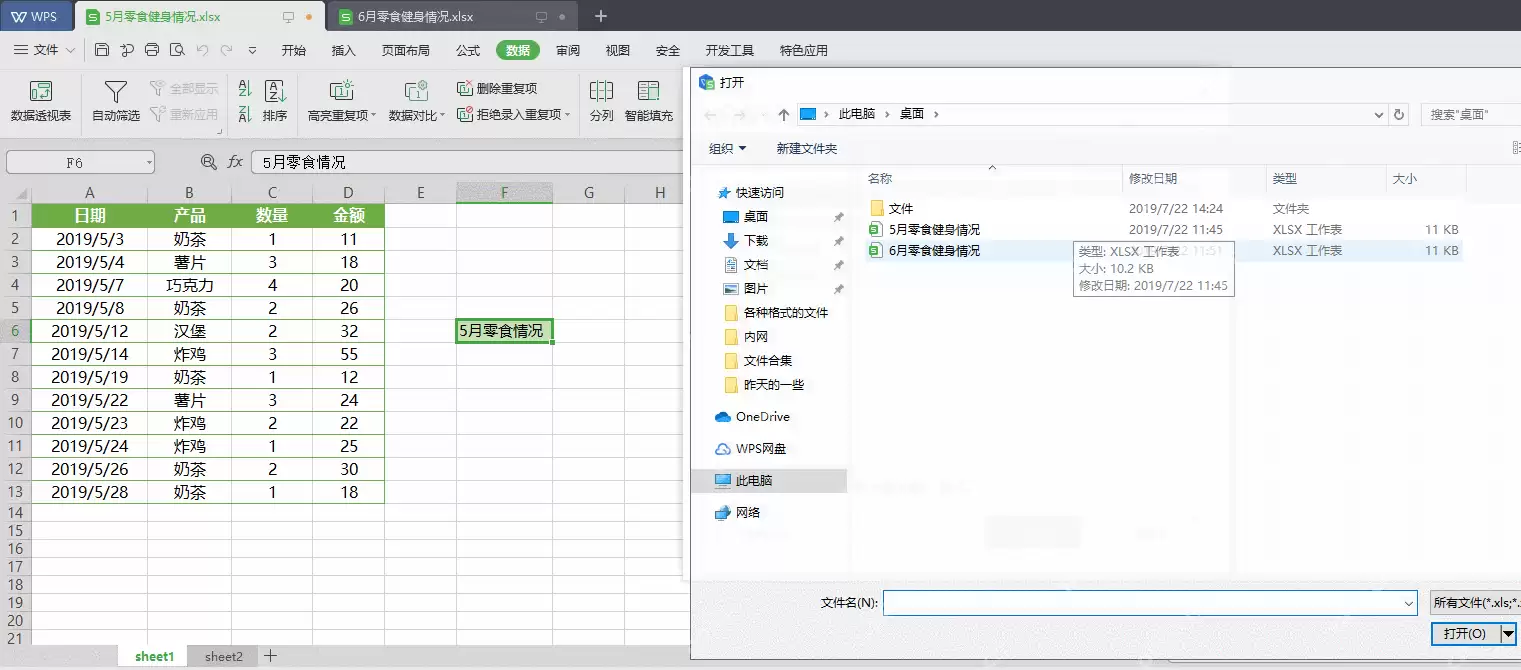Open the 组织 dropdown in Open dialog
Screen dimensions: 1521x670
(728, 149)
